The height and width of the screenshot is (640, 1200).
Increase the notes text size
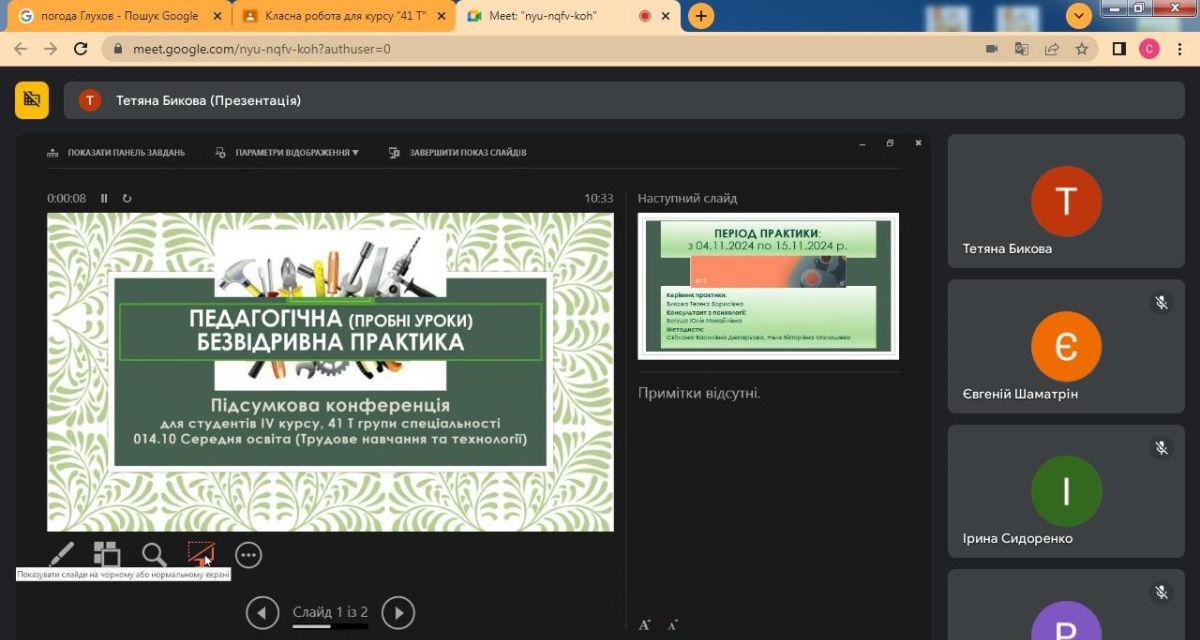tap(645, 625)
